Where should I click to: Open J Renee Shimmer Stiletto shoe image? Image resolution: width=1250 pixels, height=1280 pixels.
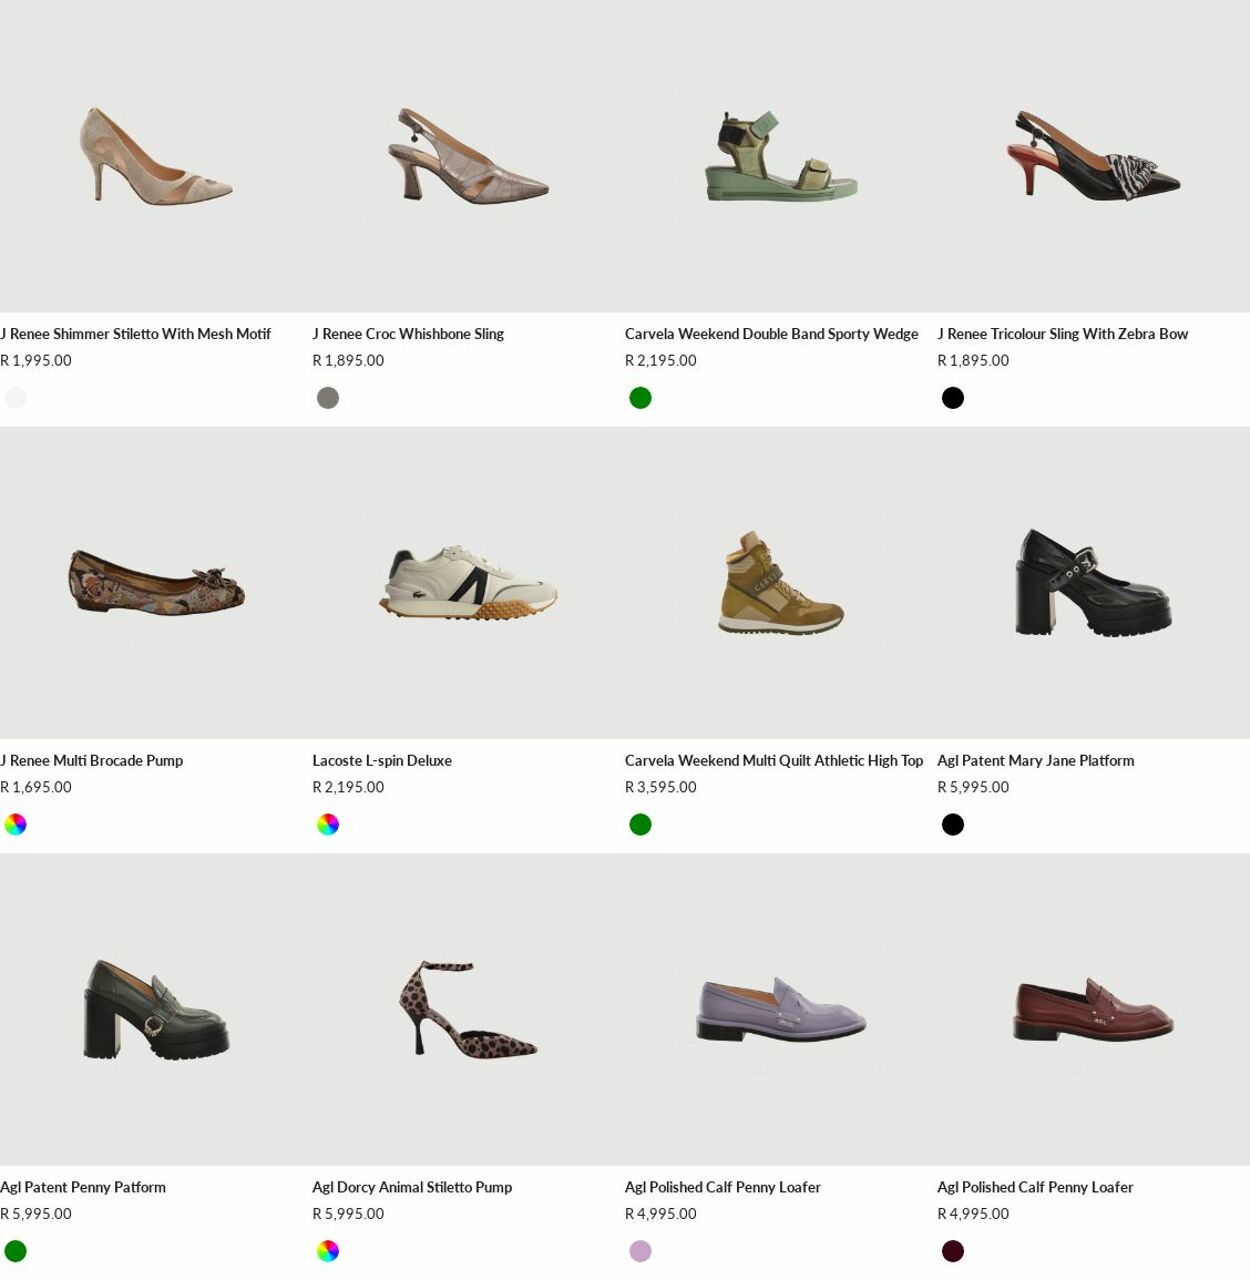(156, 156)
